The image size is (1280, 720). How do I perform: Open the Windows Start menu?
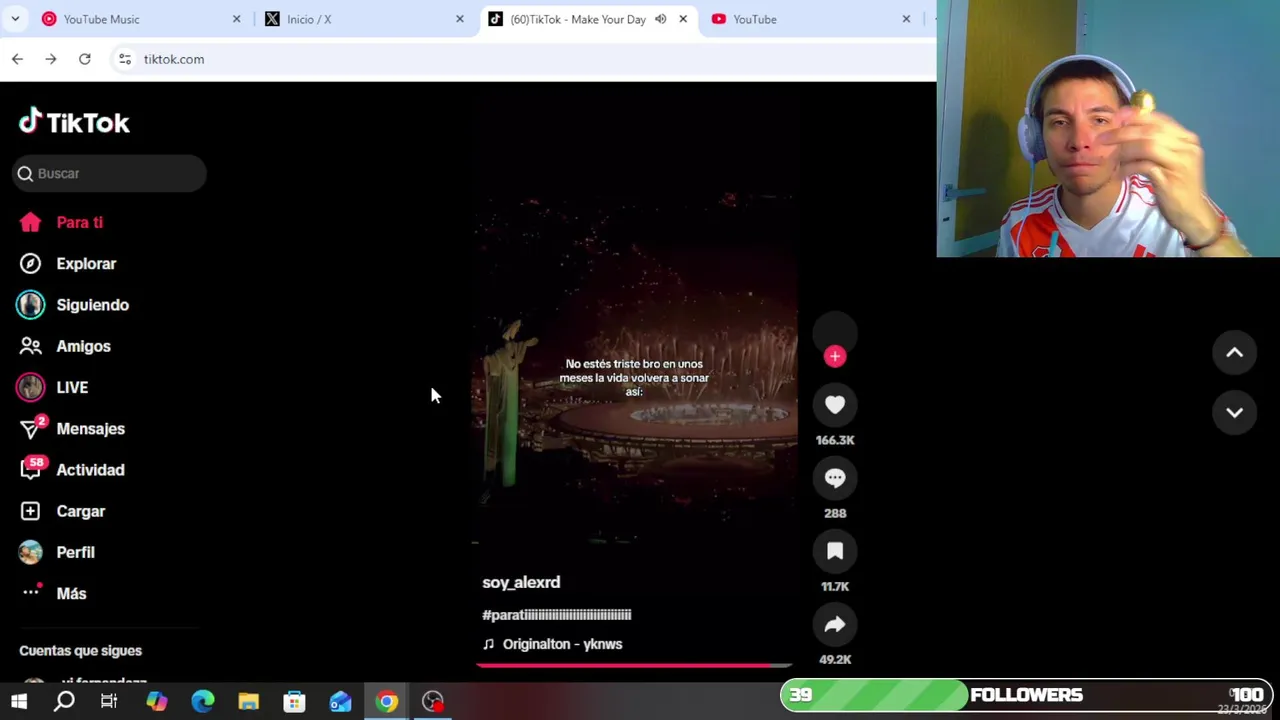(19, 702)
